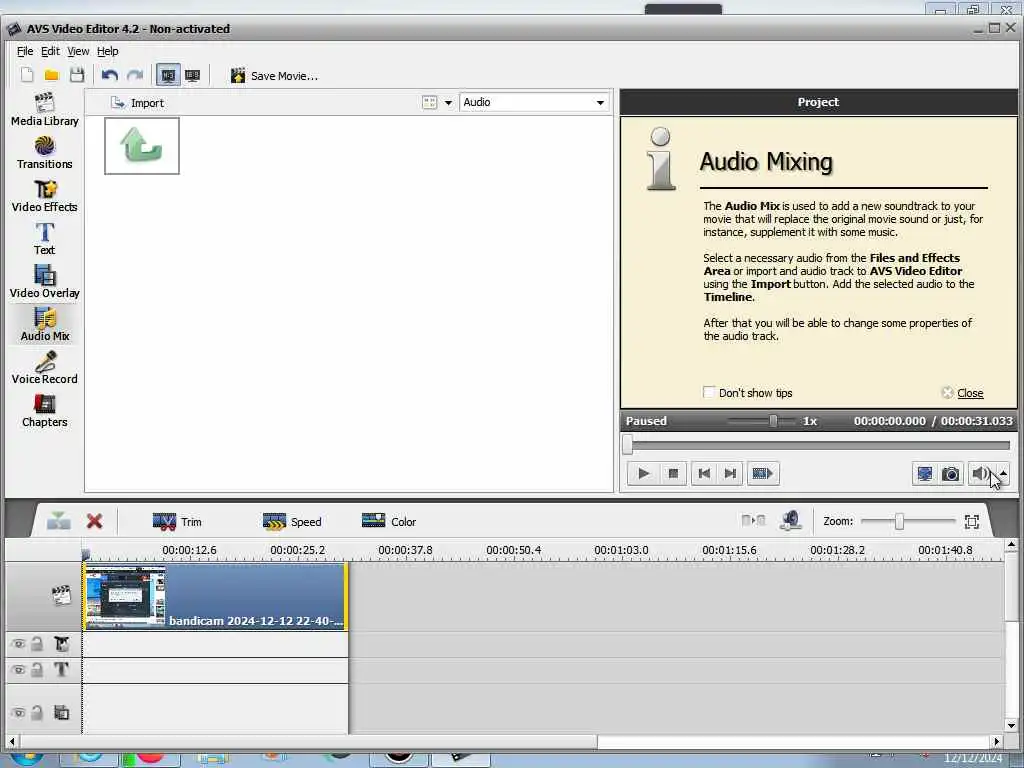
Task: Click the Close link in the tips panel
Action: click(x=970, y=393)
